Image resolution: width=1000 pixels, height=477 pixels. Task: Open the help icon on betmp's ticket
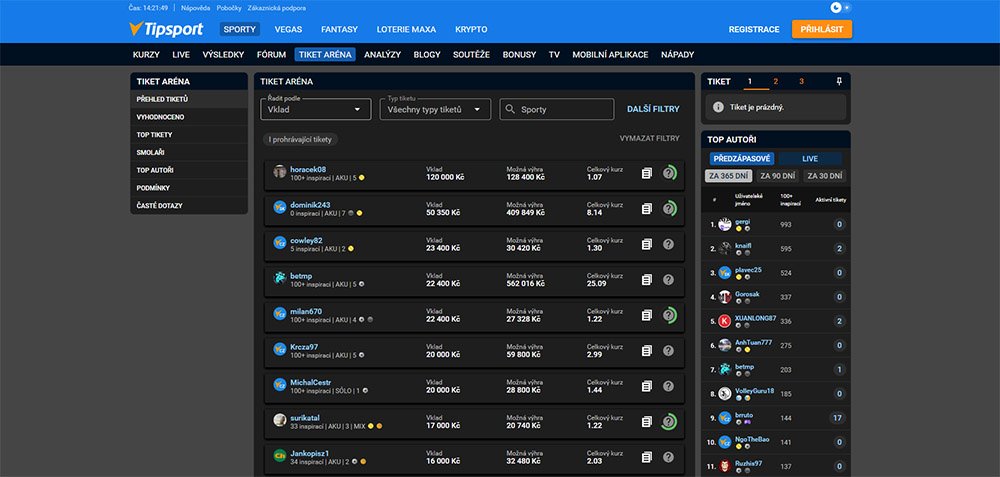click(x=669, y=280)
